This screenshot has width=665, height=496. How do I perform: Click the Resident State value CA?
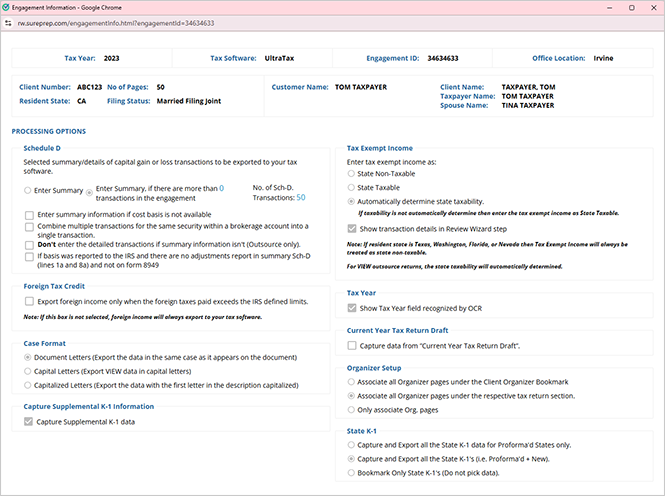coord(81,101)
